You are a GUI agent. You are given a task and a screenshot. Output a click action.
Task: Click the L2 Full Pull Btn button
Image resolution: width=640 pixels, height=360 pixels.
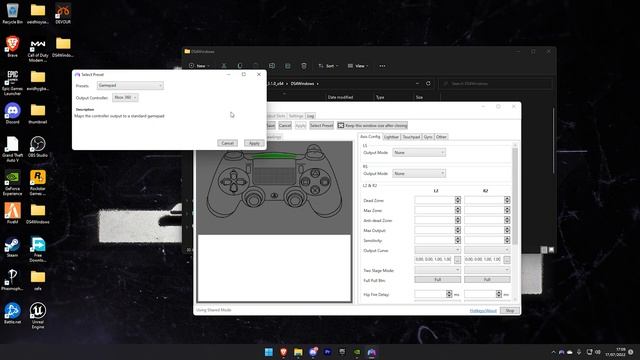point(438,280)
